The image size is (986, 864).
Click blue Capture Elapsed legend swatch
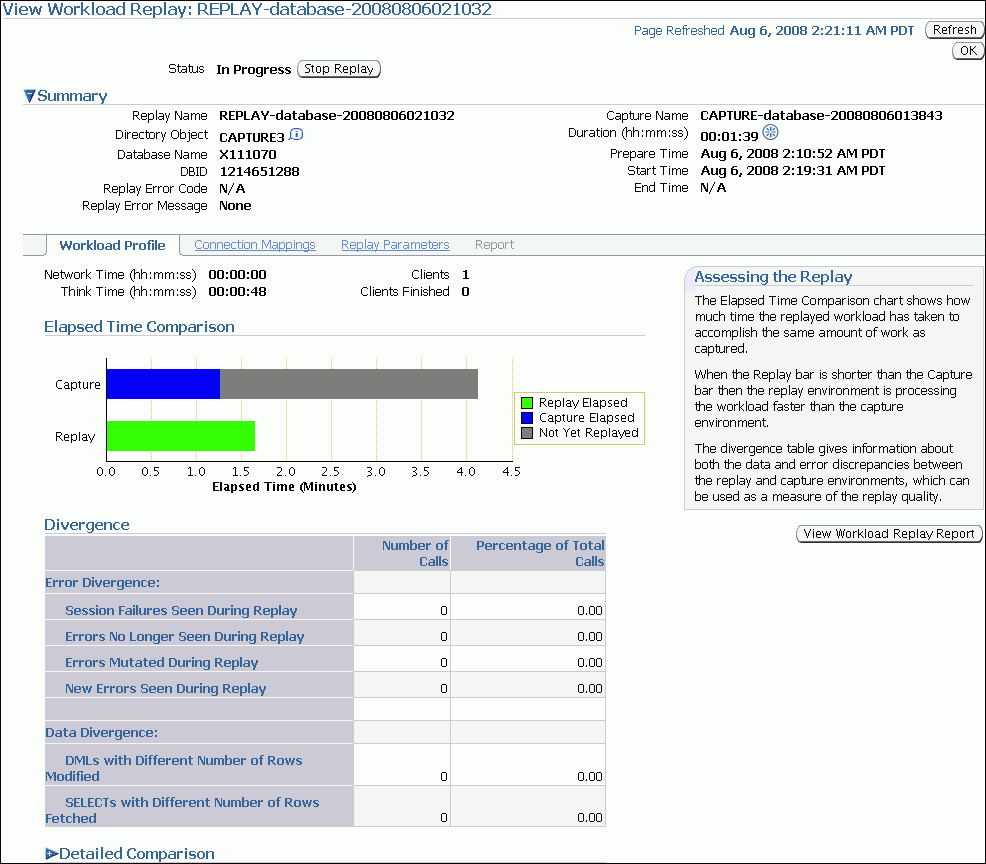527,418
